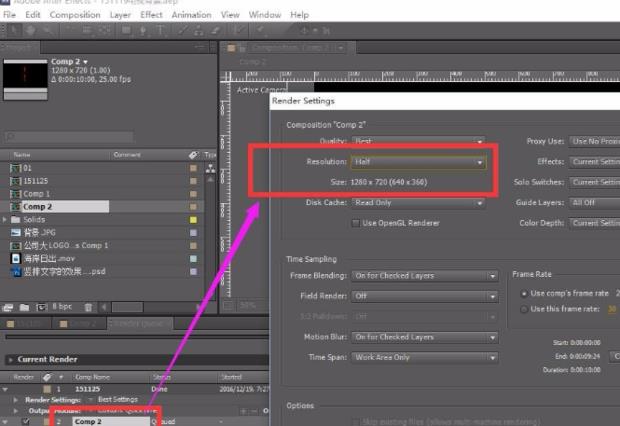Open the Animation menu
620x426 pixels.
192,15
